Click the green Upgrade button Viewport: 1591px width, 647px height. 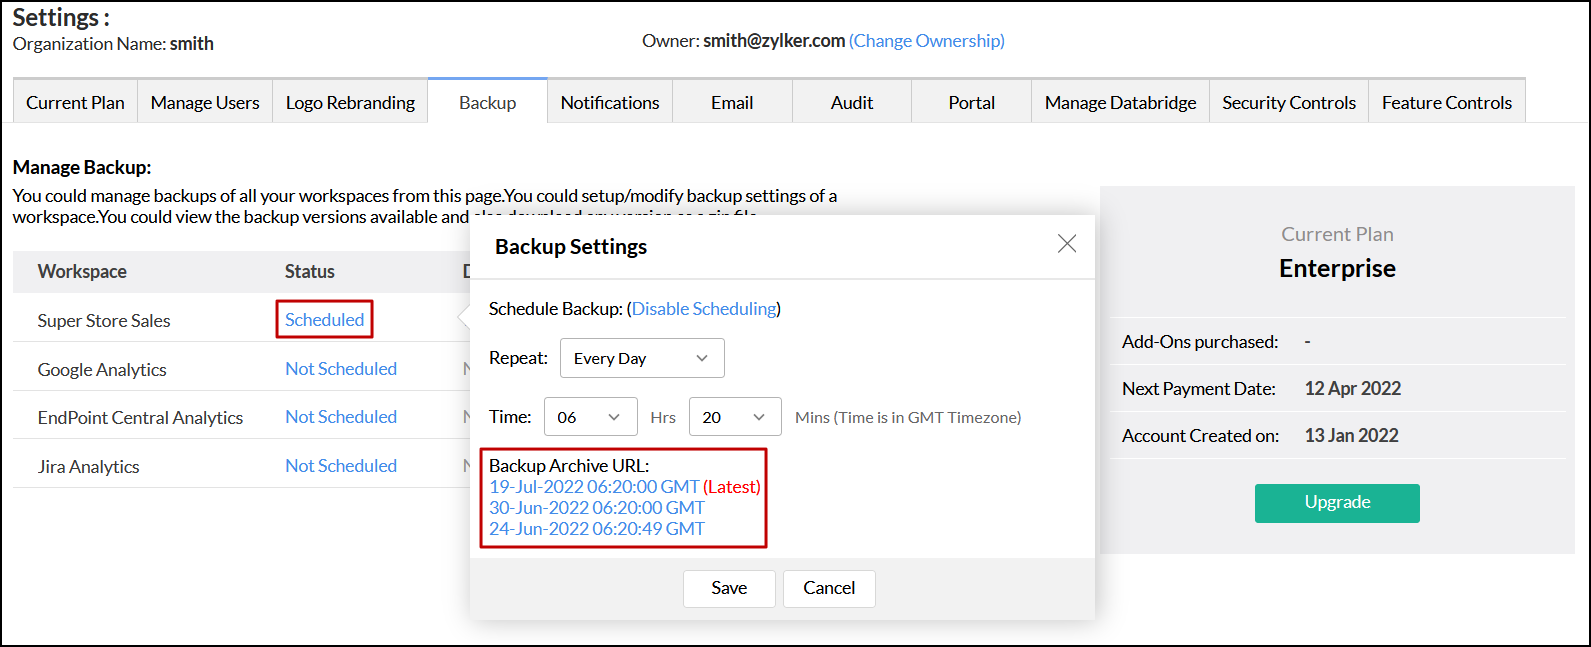point(1337,503)
